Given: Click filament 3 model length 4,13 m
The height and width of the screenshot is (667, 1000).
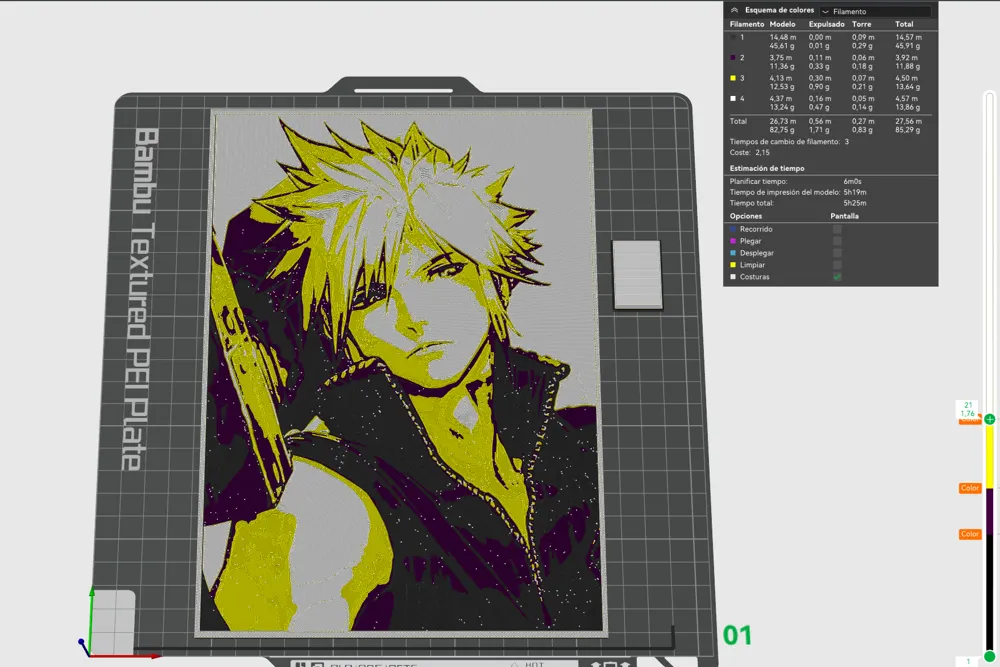Looking at the screenshot, I should tap(781, 78).
